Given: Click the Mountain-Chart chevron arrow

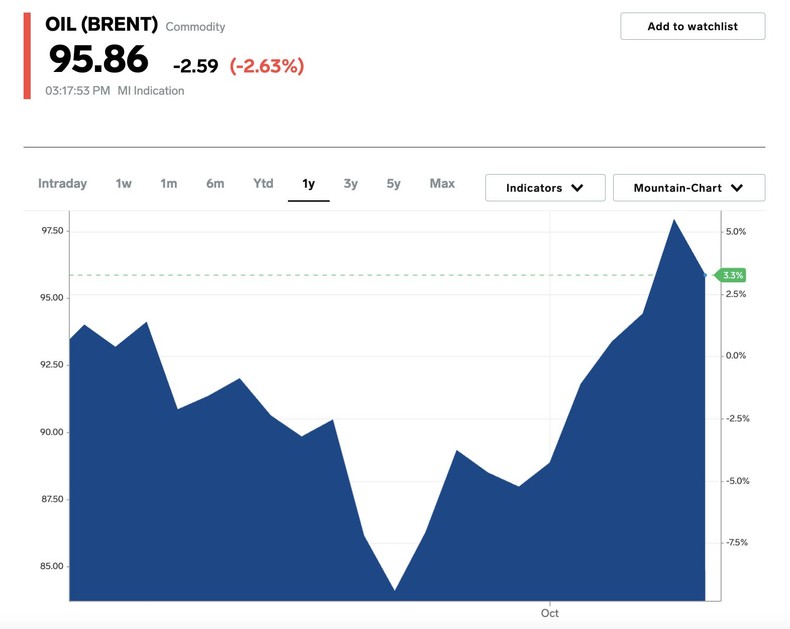Looking at the screenshot, I should coord(737,188).
